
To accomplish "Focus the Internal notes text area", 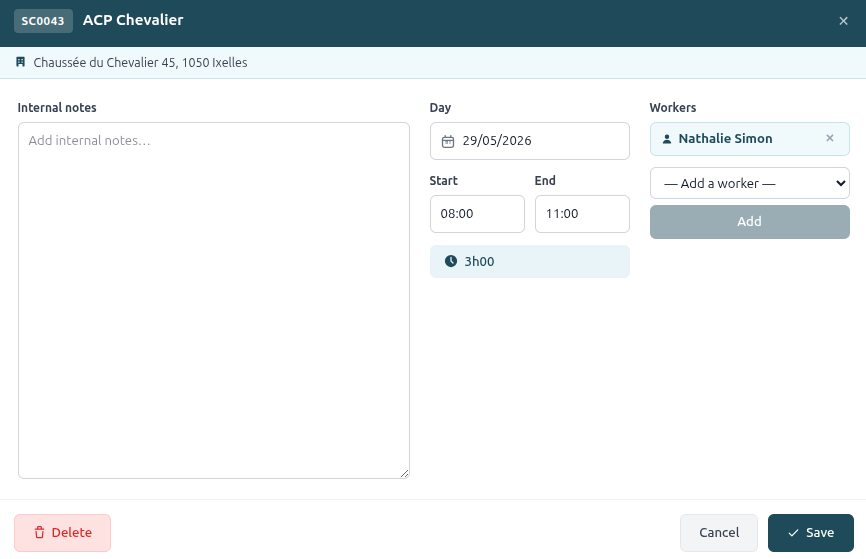I will tap(214, 300).
